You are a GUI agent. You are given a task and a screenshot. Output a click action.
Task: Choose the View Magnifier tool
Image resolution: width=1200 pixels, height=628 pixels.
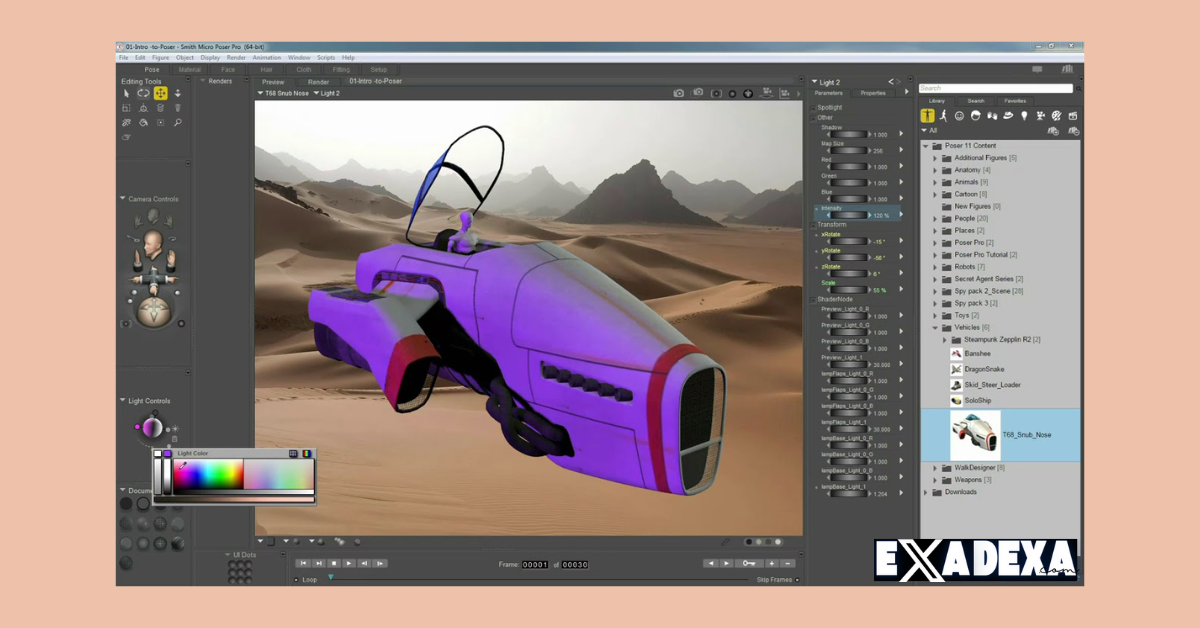point(178,122)
